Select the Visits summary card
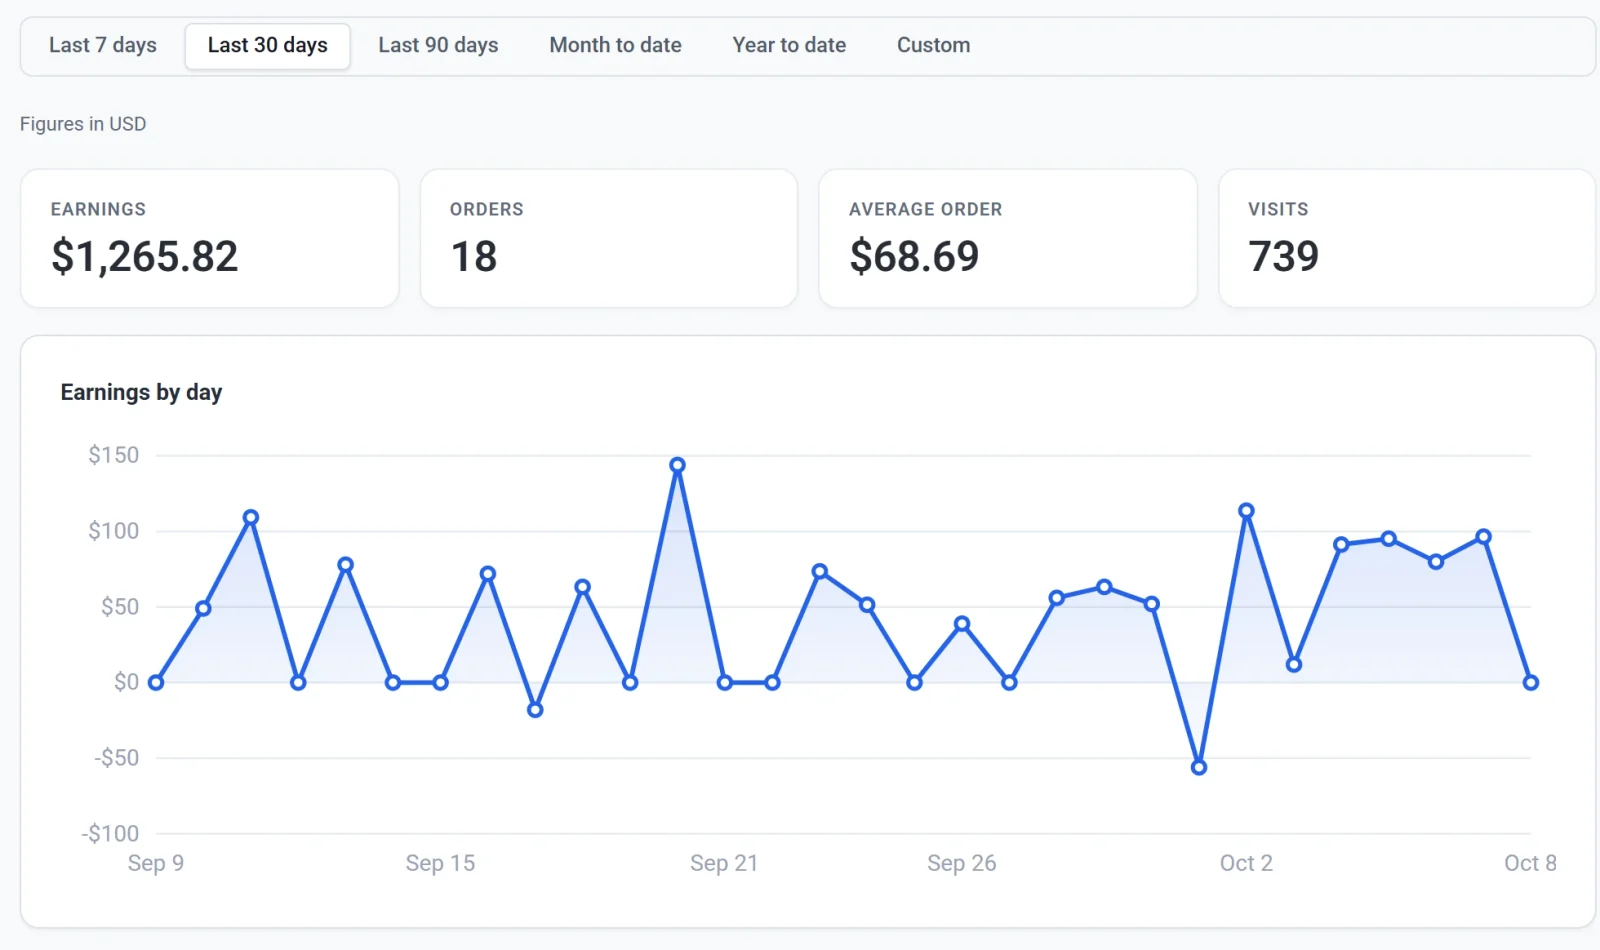Screen dimensions: 1600x950 point(1407,238)
